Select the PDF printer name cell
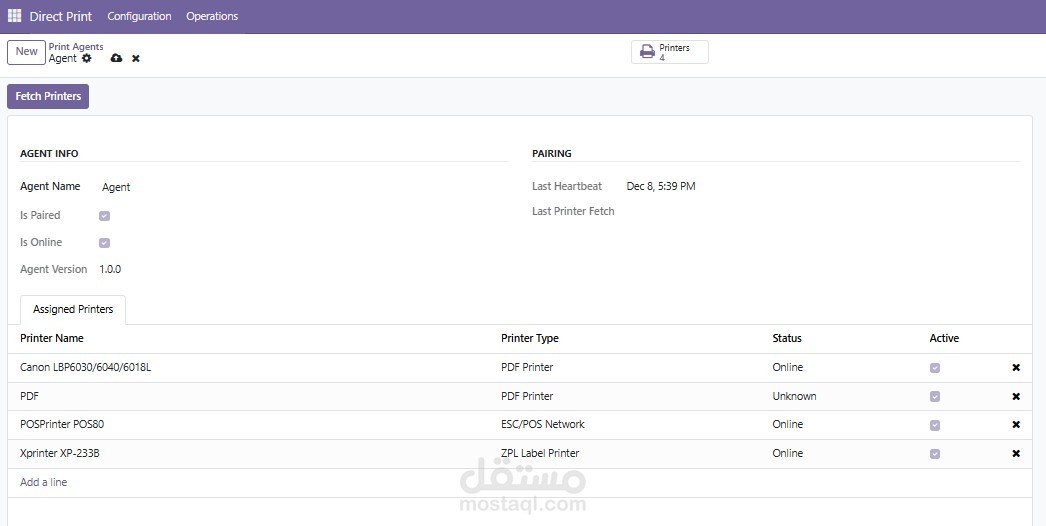Viewport: 1046px width, 526px height. point(29,396)
